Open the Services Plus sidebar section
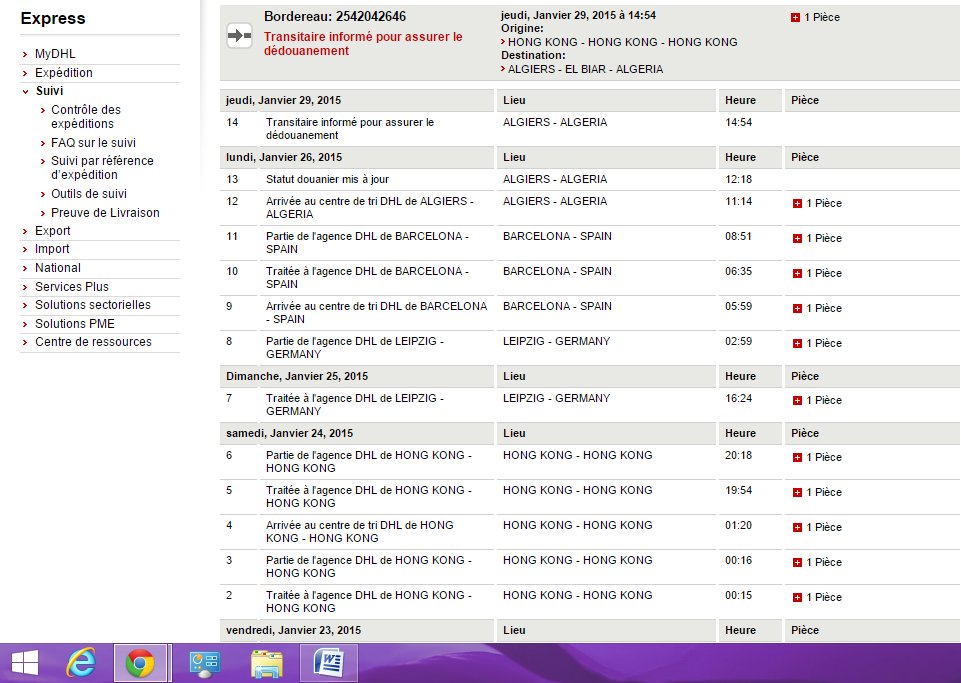Viewport: 961px width, 683px height. pos(72,286)
